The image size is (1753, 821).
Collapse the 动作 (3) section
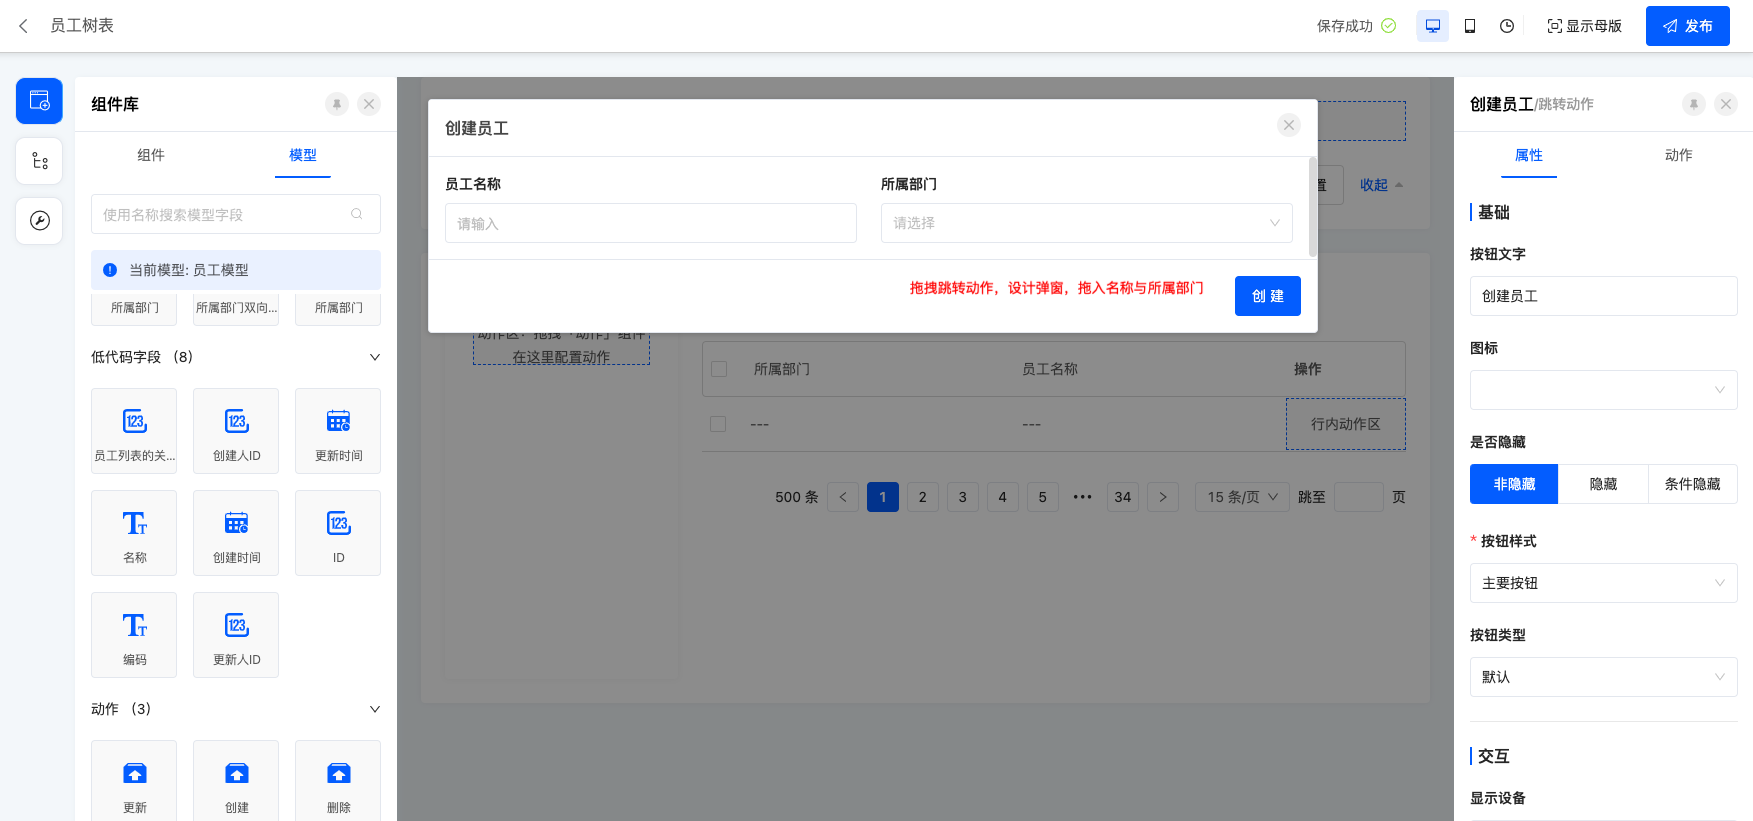click(375, 709)
